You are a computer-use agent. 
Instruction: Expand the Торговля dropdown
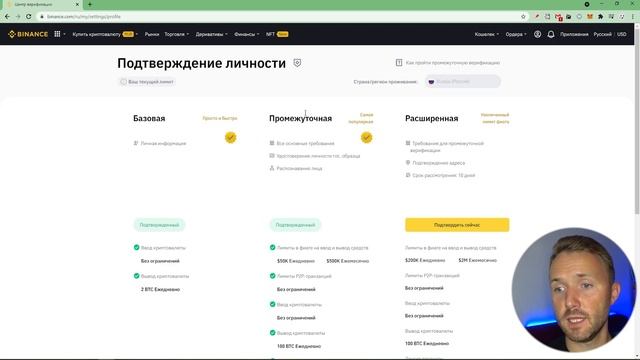(x=176, y=34)
